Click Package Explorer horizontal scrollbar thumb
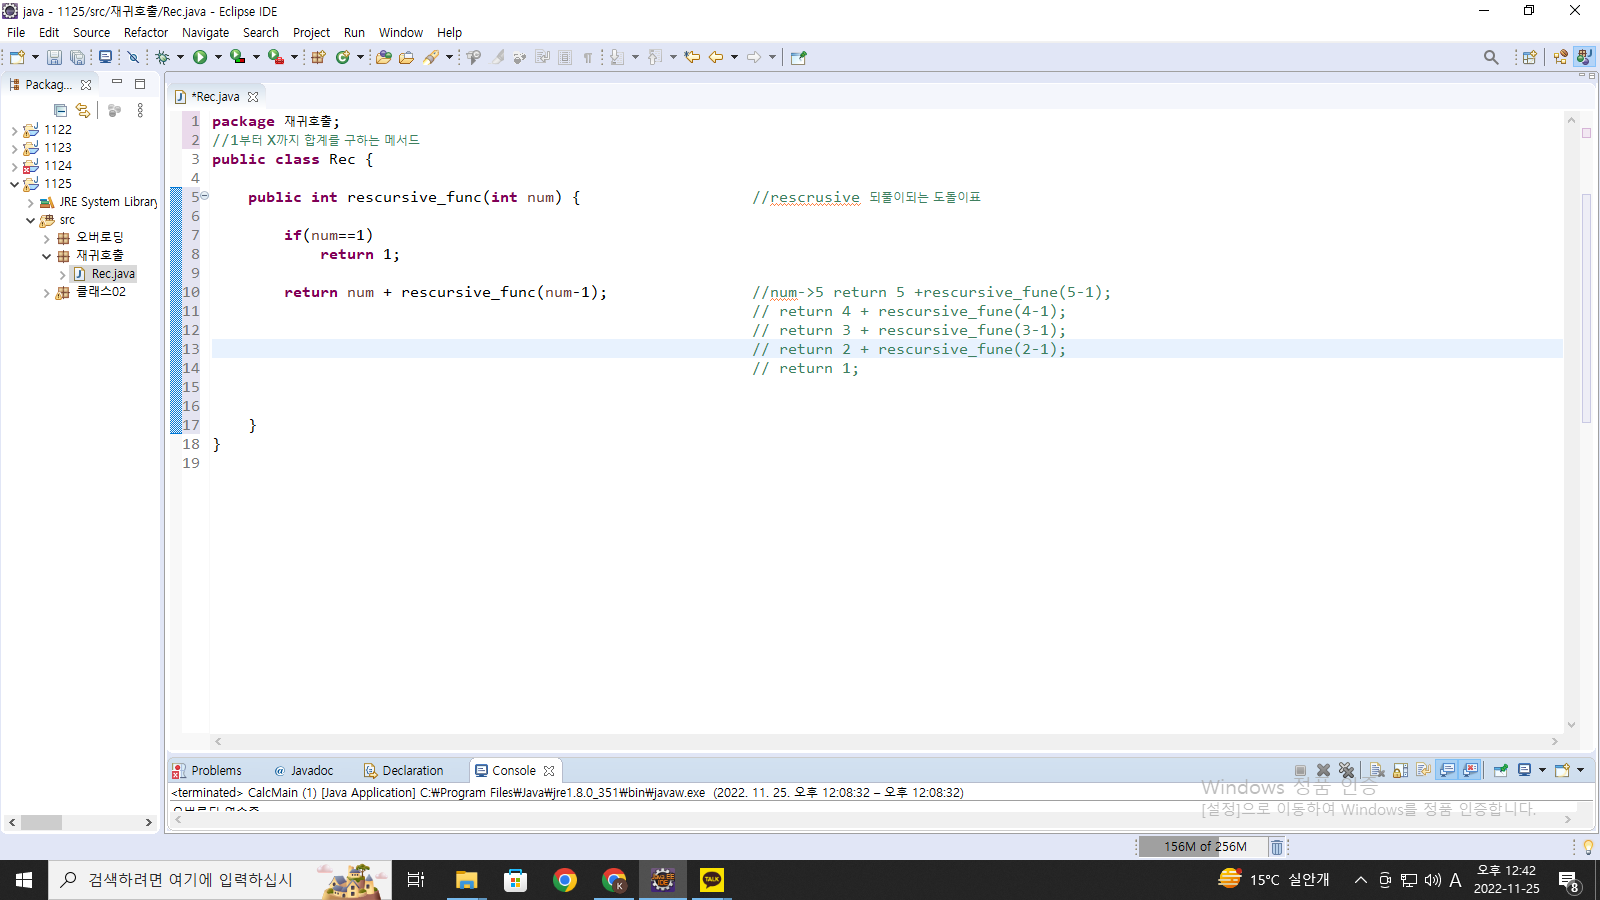1600x900 pixels. coord(41,822)
